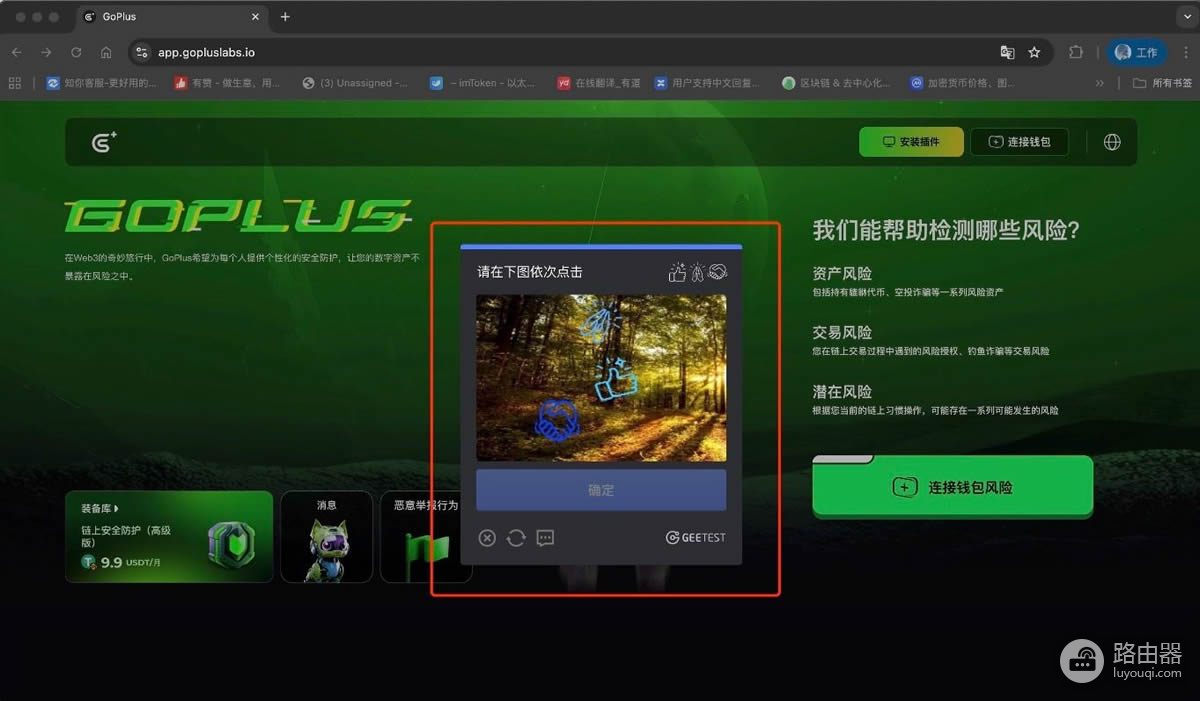The height and width of the screenshot is (701, 1200).
Task: Open the browser extensions puzzle icon
Action: pyautogui.click(x=1076, y=52)
